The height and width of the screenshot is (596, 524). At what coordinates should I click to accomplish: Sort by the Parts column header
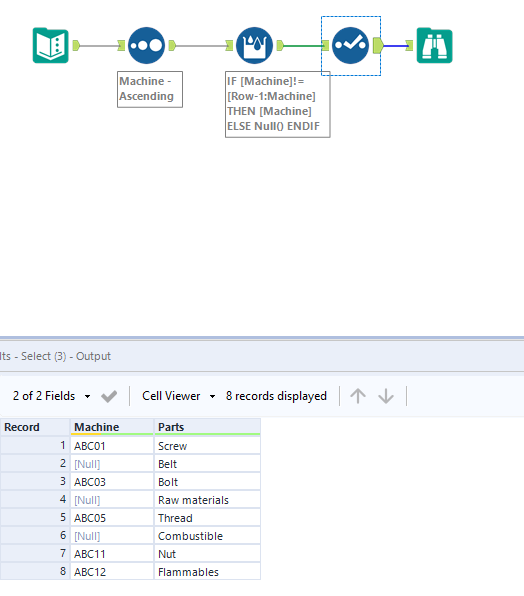tap(207, 427)
